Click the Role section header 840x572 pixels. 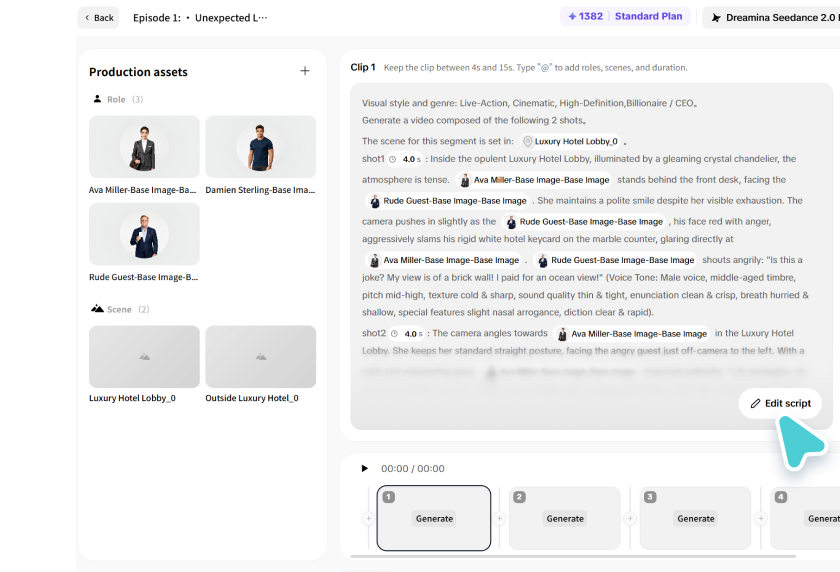(x=118, y=99)
